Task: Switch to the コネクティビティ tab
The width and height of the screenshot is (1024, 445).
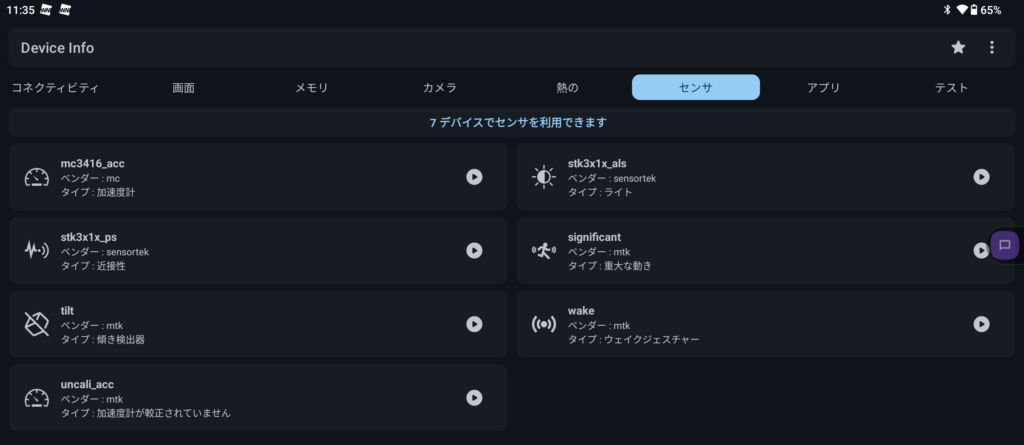Action: click(x=56, y=88)
